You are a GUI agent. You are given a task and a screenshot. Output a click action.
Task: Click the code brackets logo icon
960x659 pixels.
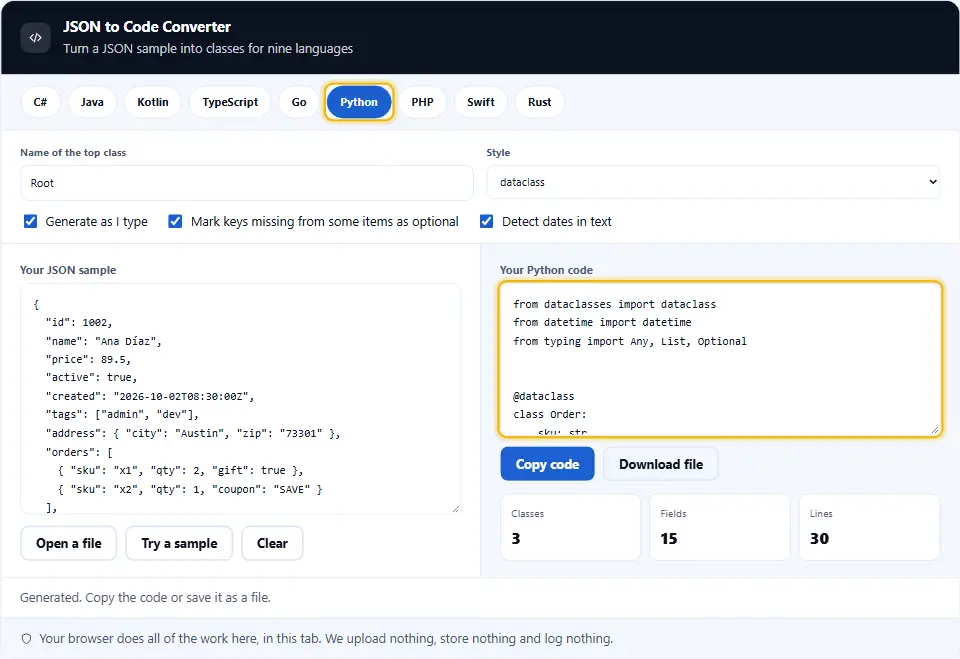36,37
